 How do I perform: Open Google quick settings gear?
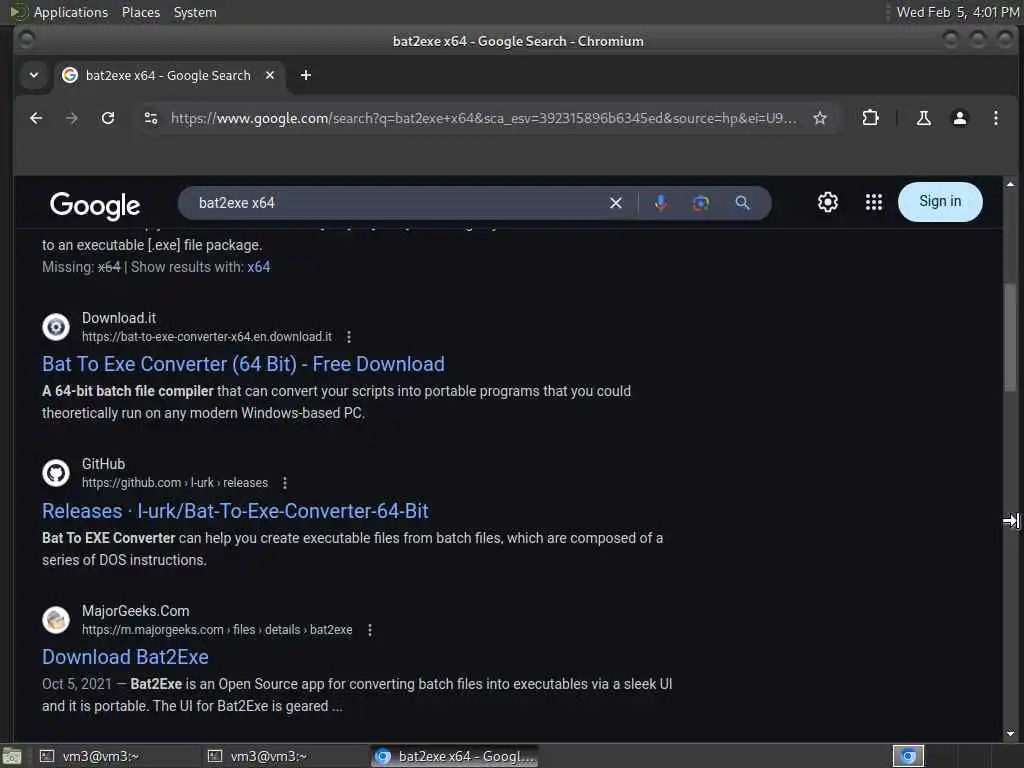pyautogui.click(x=827, y=202)
